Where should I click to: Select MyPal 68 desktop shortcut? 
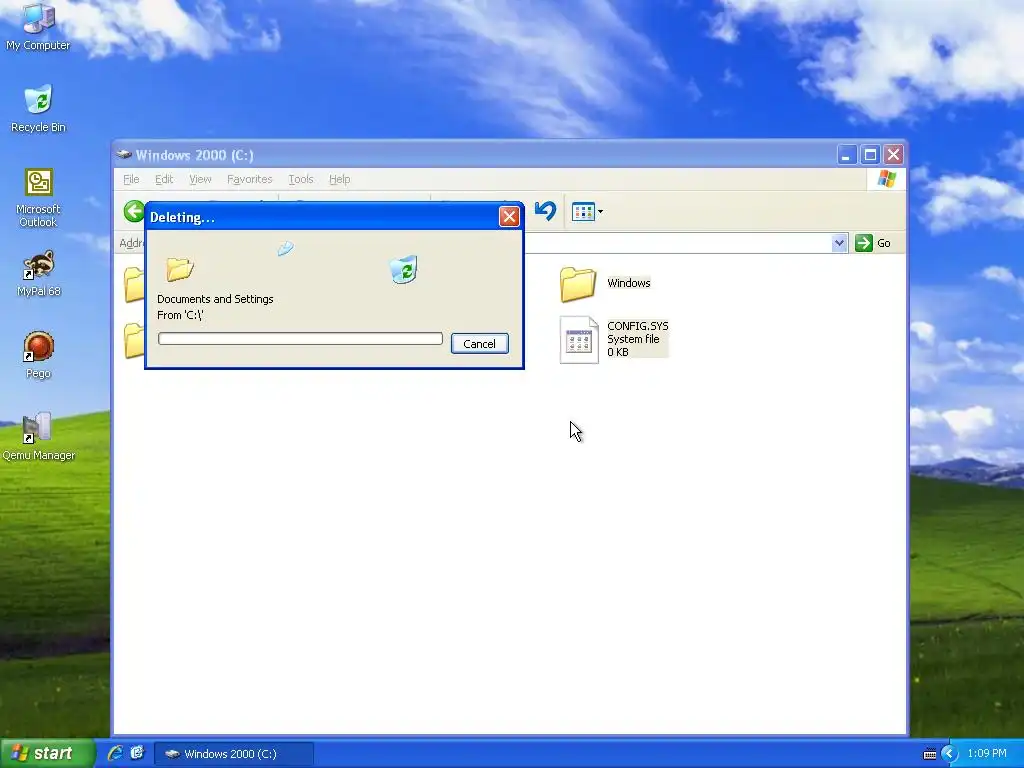[38, 273]
